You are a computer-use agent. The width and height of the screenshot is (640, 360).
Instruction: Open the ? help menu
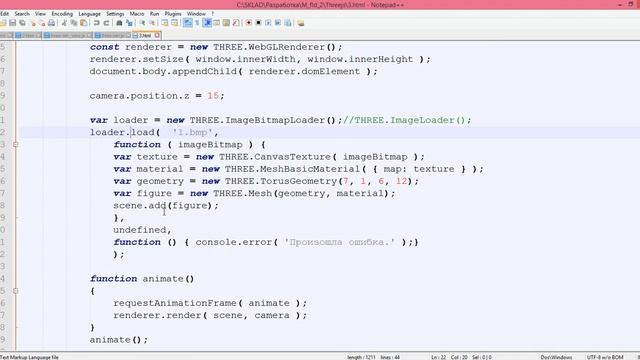[213, 13]
